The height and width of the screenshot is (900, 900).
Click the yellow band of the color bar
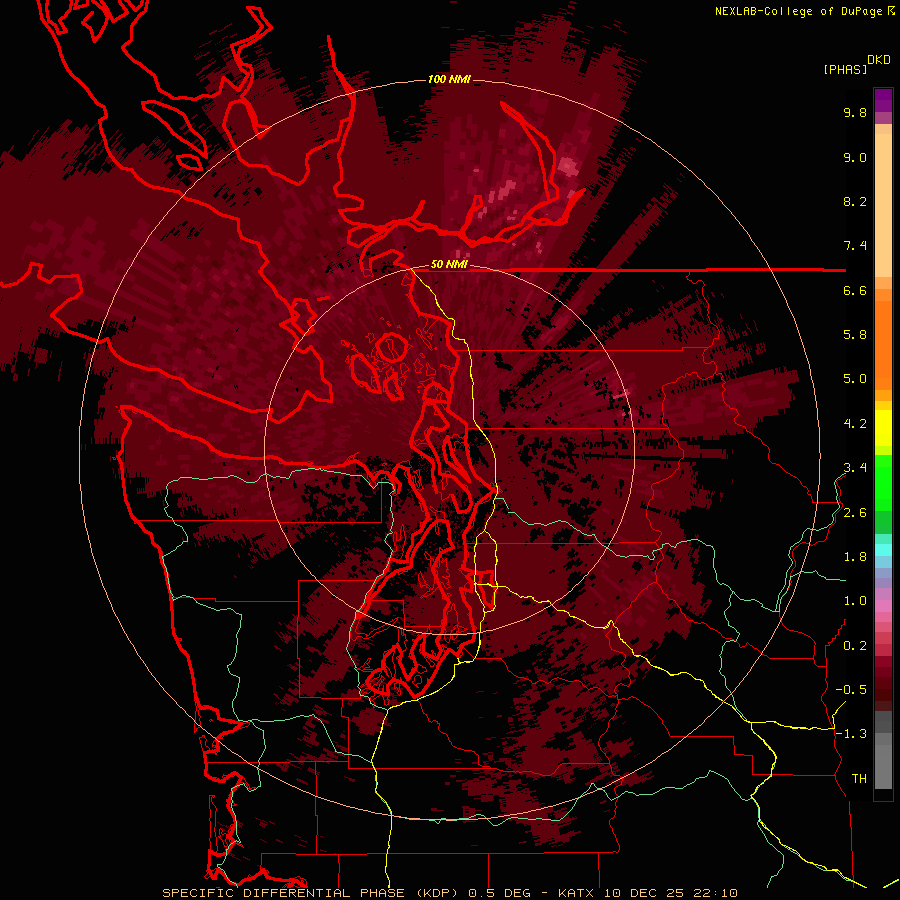[x=883, y=428]
